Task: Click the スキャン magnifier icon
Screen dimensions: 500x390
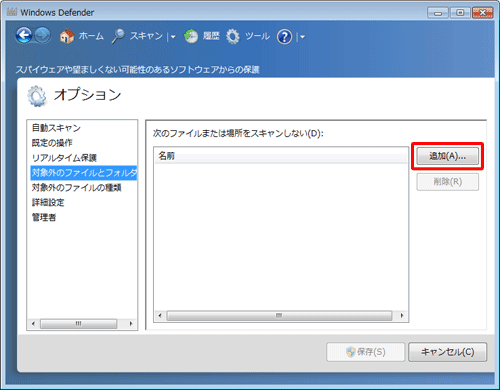Action: [x=118, y=36]
